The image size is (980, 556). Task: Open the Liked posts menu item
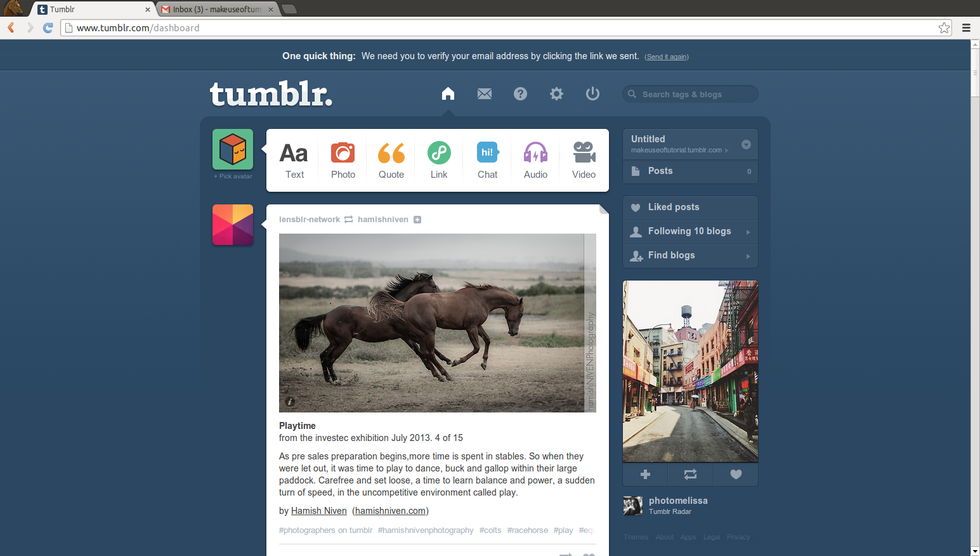(673, 207)
